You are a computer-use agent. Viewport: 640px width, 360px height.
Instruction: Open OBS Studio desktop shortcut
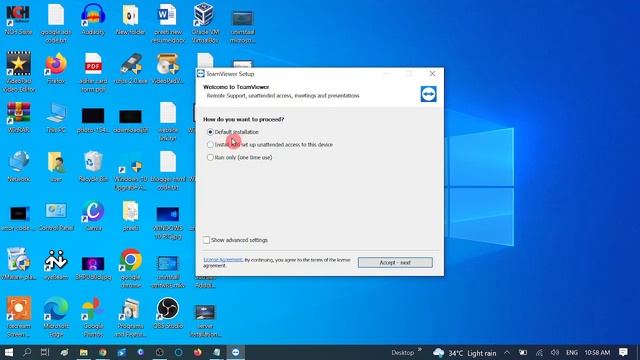click(x=168, y=313)
